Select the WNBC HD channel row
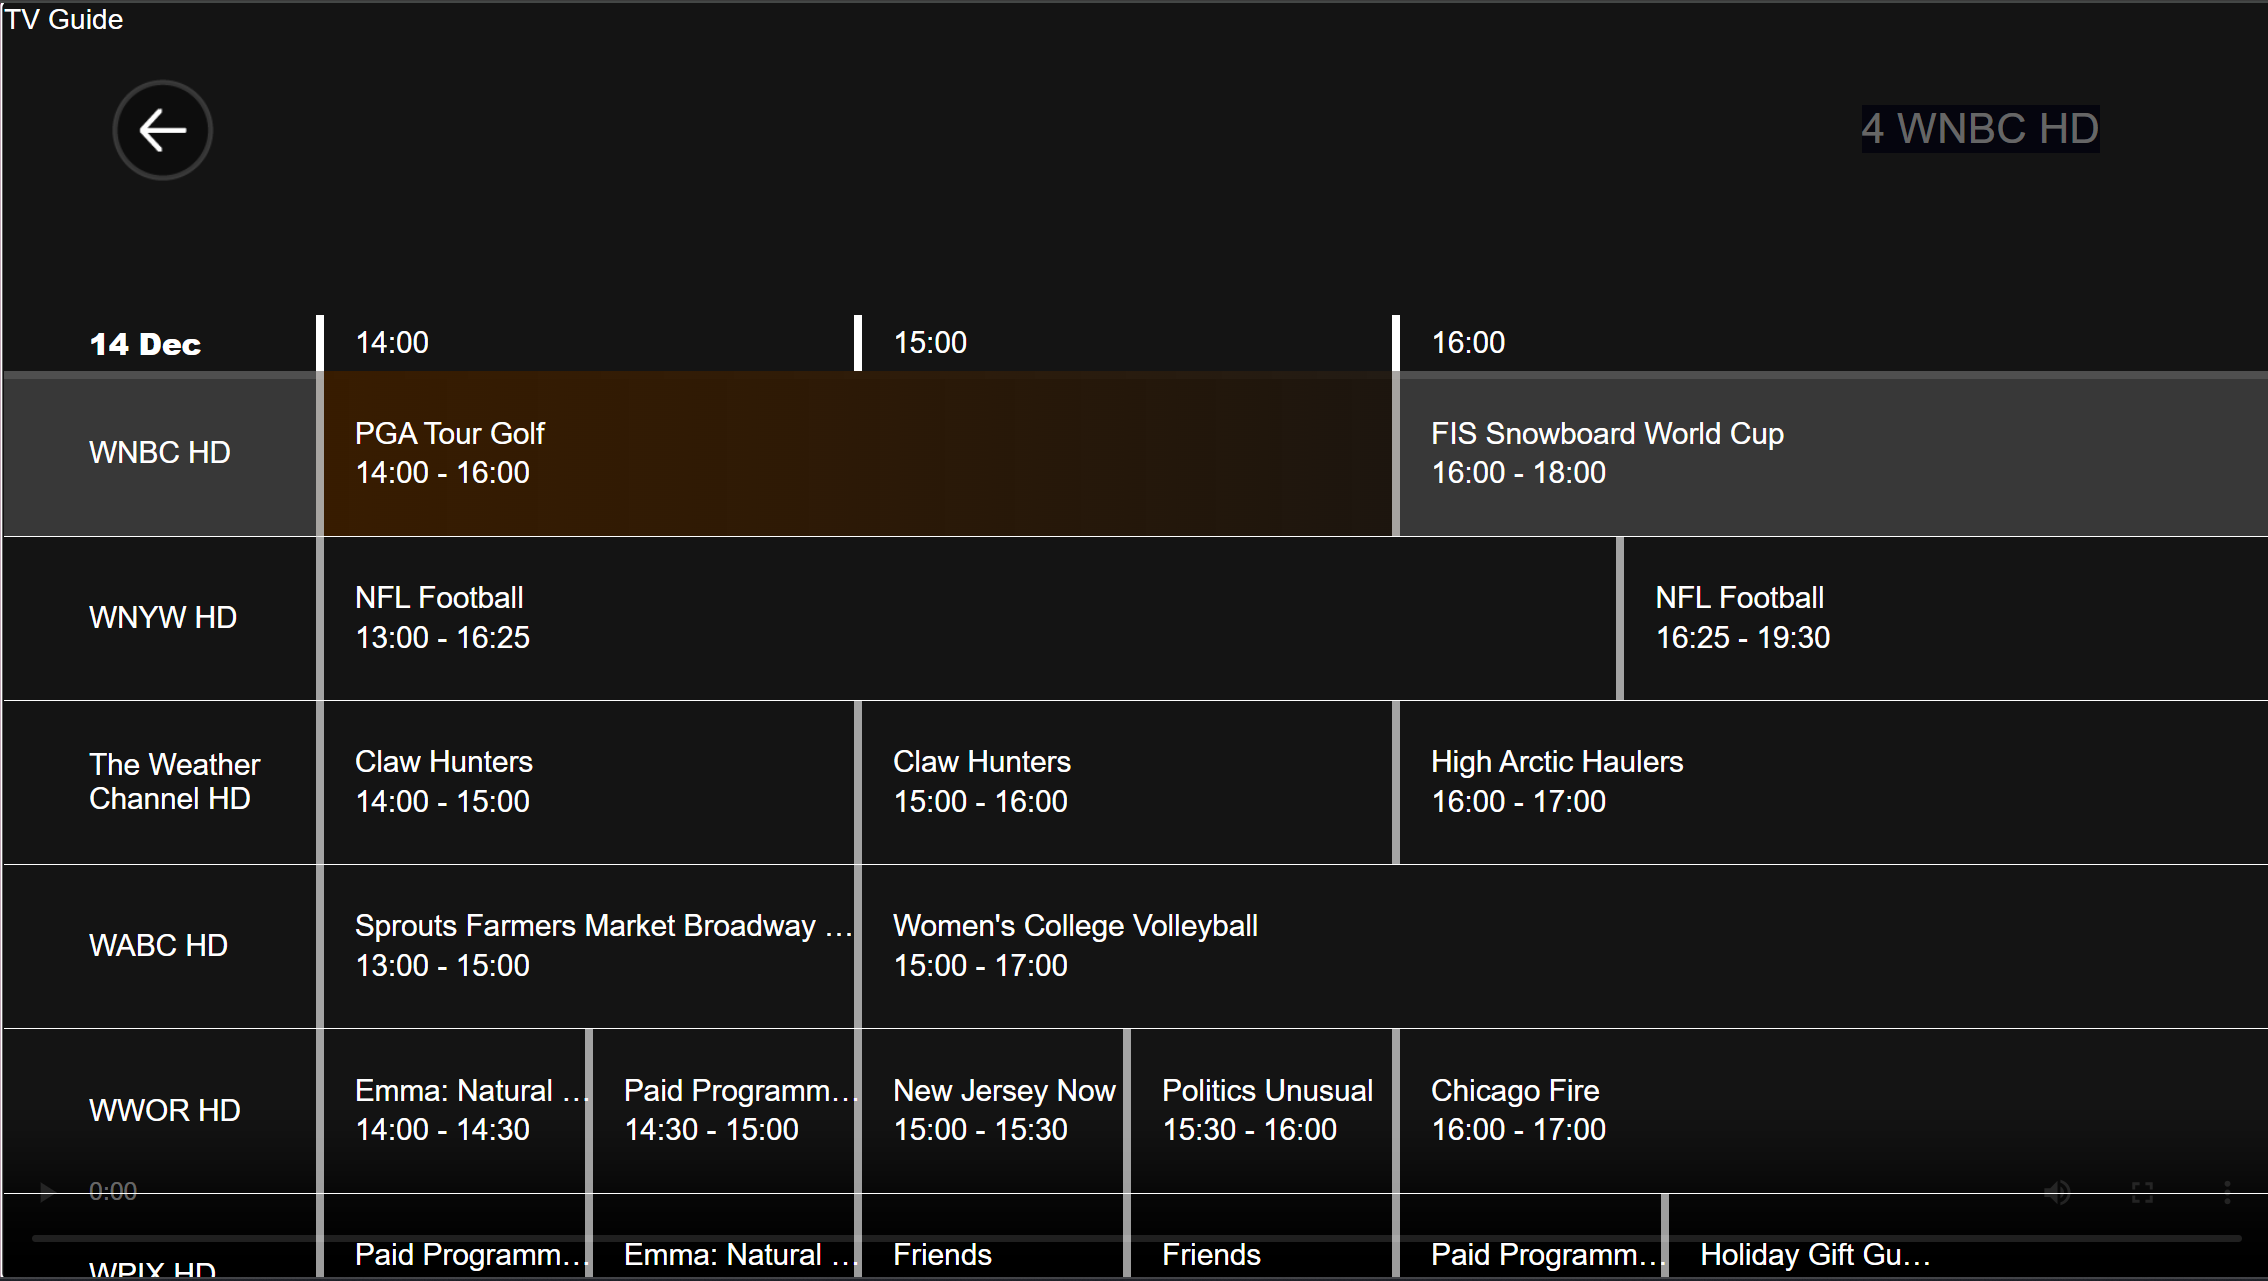This screenshot has height=1281, width=2268. pyautogui.click(x=160, y=453)
